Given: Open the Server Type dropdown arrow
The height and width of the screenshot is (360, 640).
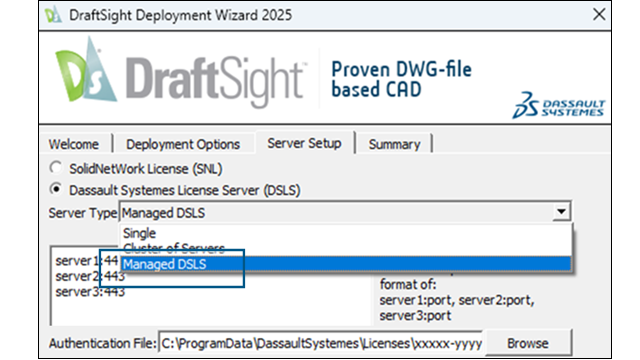Looking at the screenshot, I should coord(562,212).
